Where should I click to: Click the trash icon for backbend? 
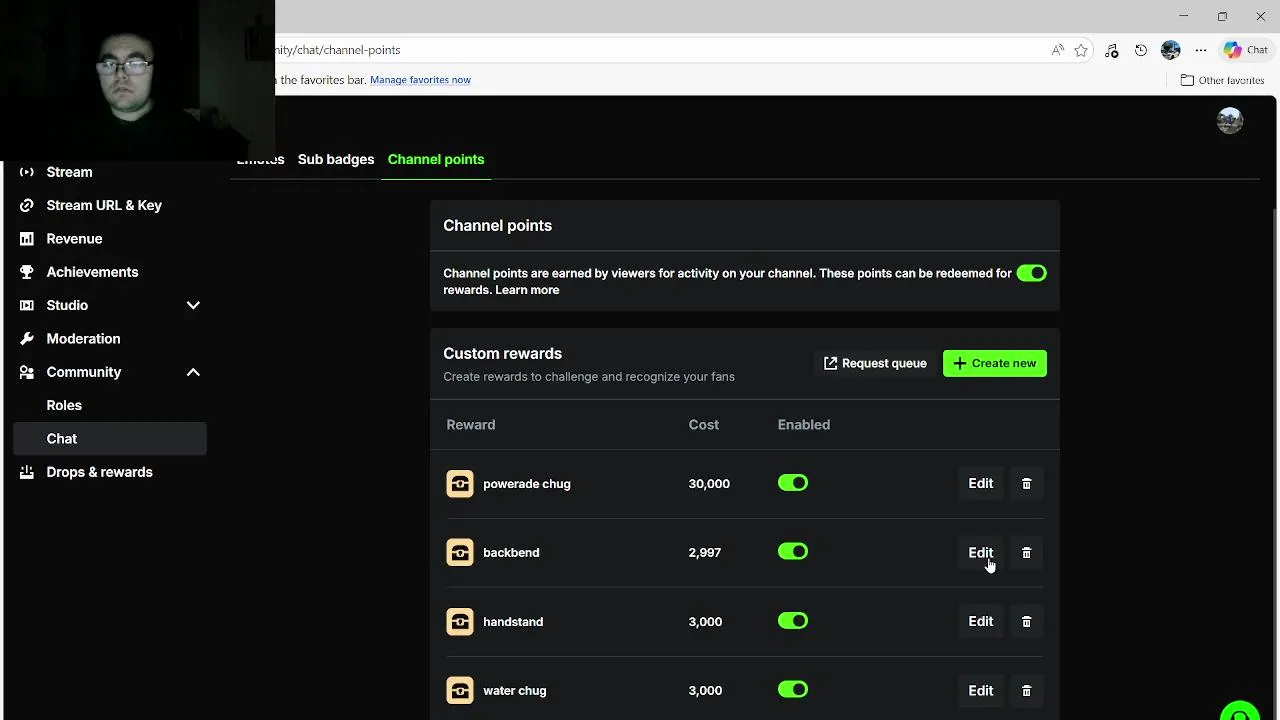pos(1026,553)
